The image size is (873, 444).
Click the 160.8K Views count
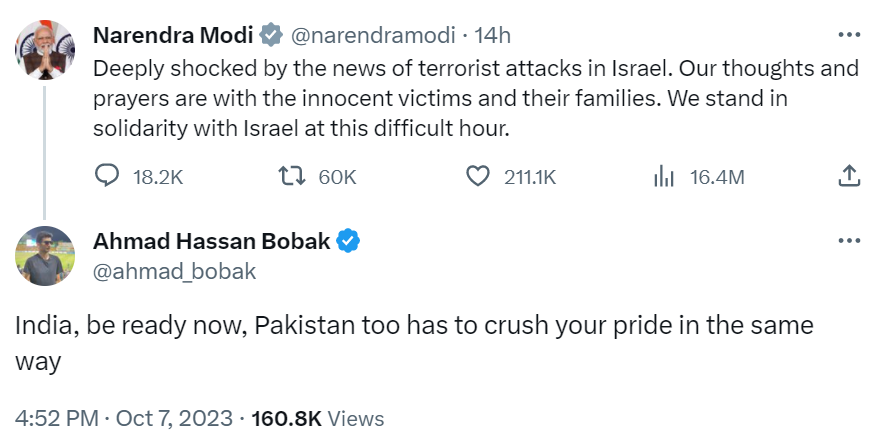[x=320, y=418]
